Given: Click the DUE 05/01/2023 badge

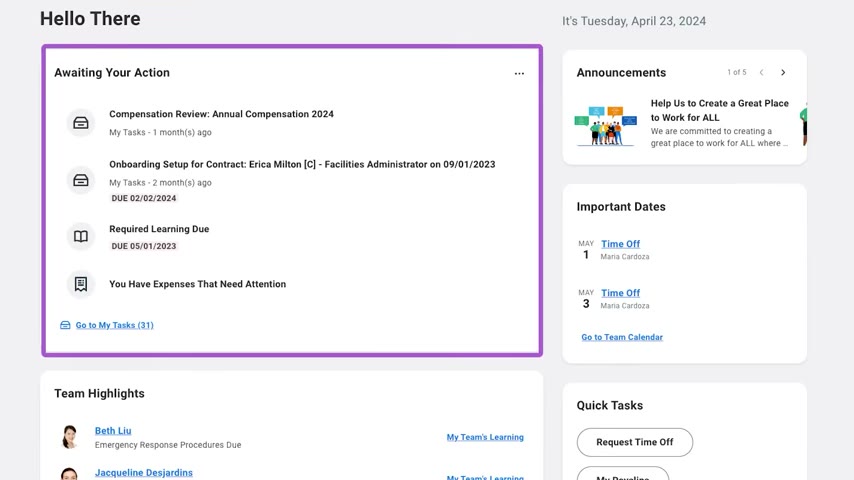Looking at the screenshot, I should pos(144,246).
